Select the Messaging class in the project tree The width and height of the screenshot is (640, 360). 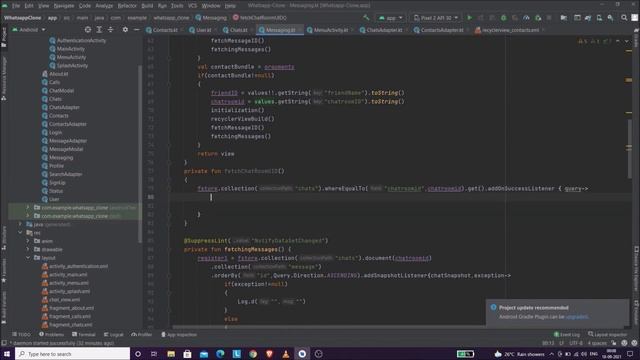(61, 158)
